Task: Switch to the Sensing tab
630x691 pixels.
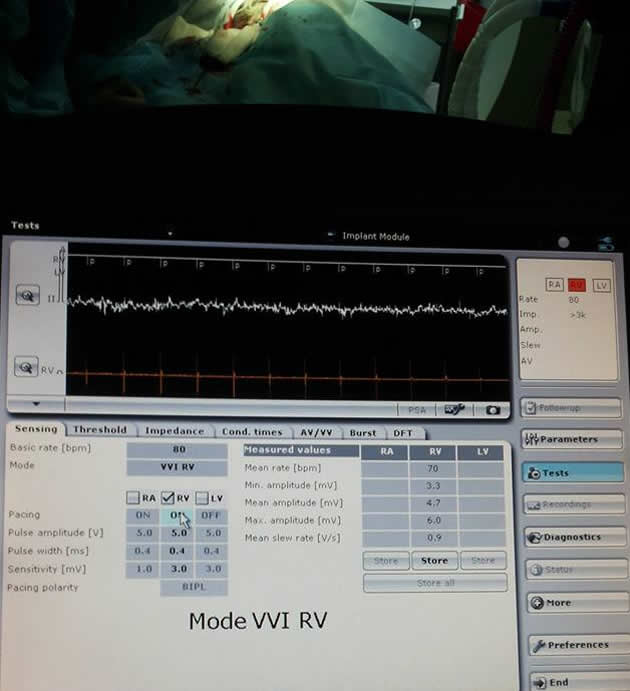Action: tap(36, 429)
